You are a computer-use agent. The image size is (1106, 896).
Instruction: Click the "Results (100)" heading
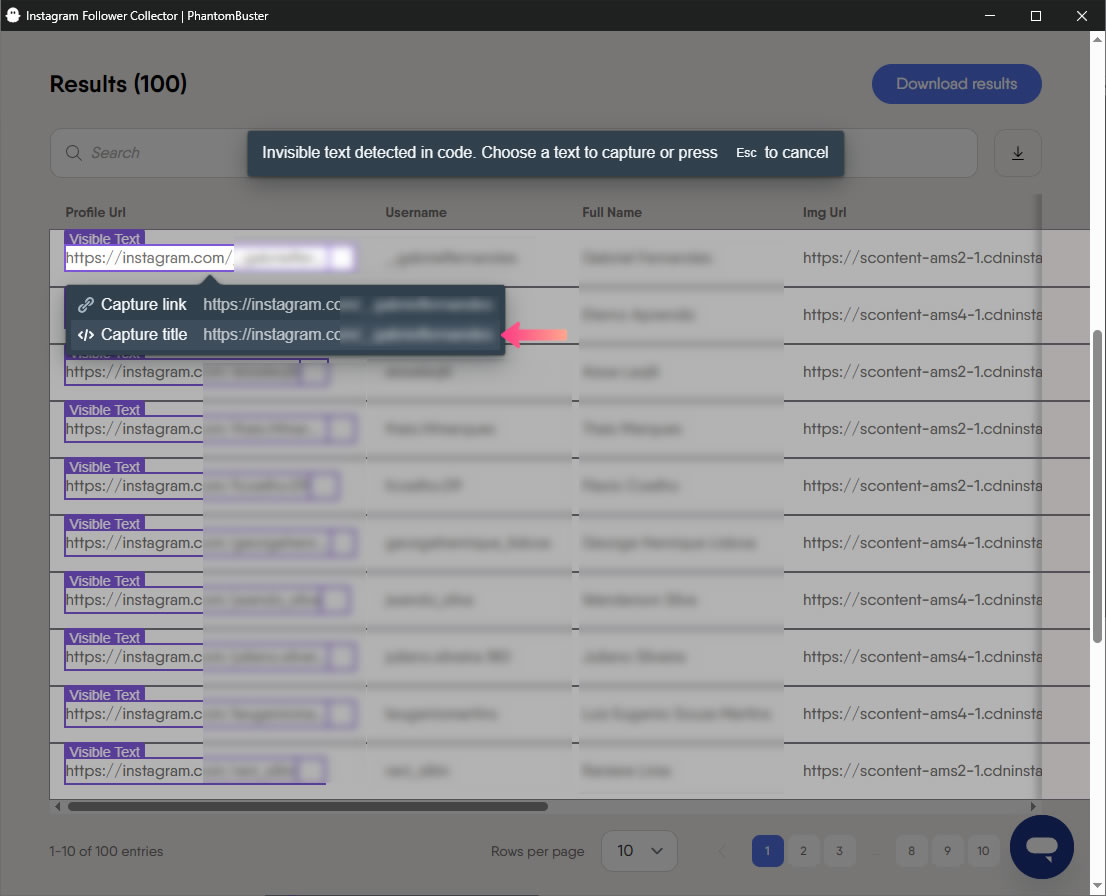[x=118, y=84]
